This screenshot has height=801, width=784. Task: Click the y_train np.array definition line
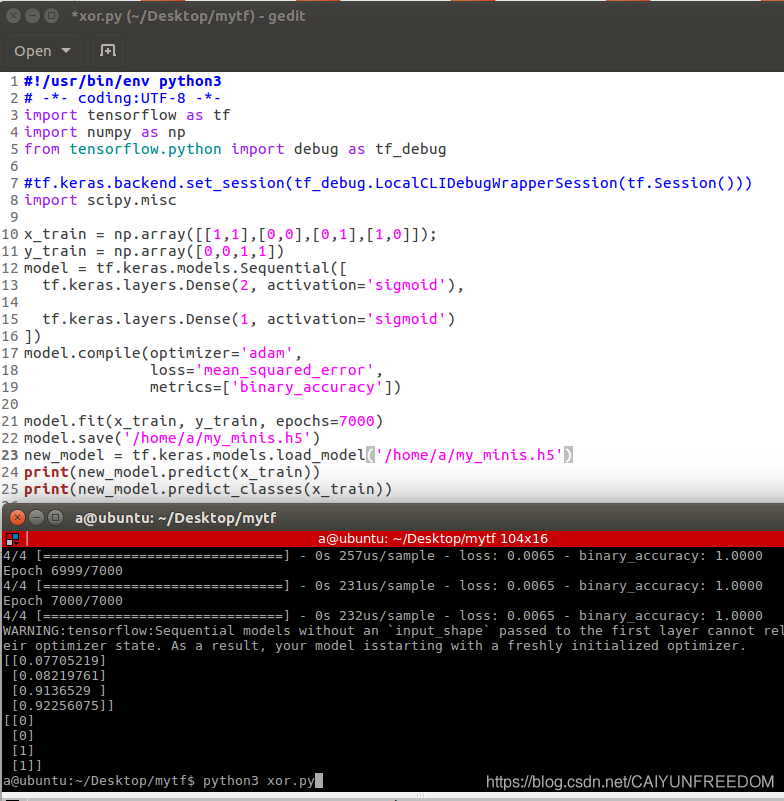point(154,251)
